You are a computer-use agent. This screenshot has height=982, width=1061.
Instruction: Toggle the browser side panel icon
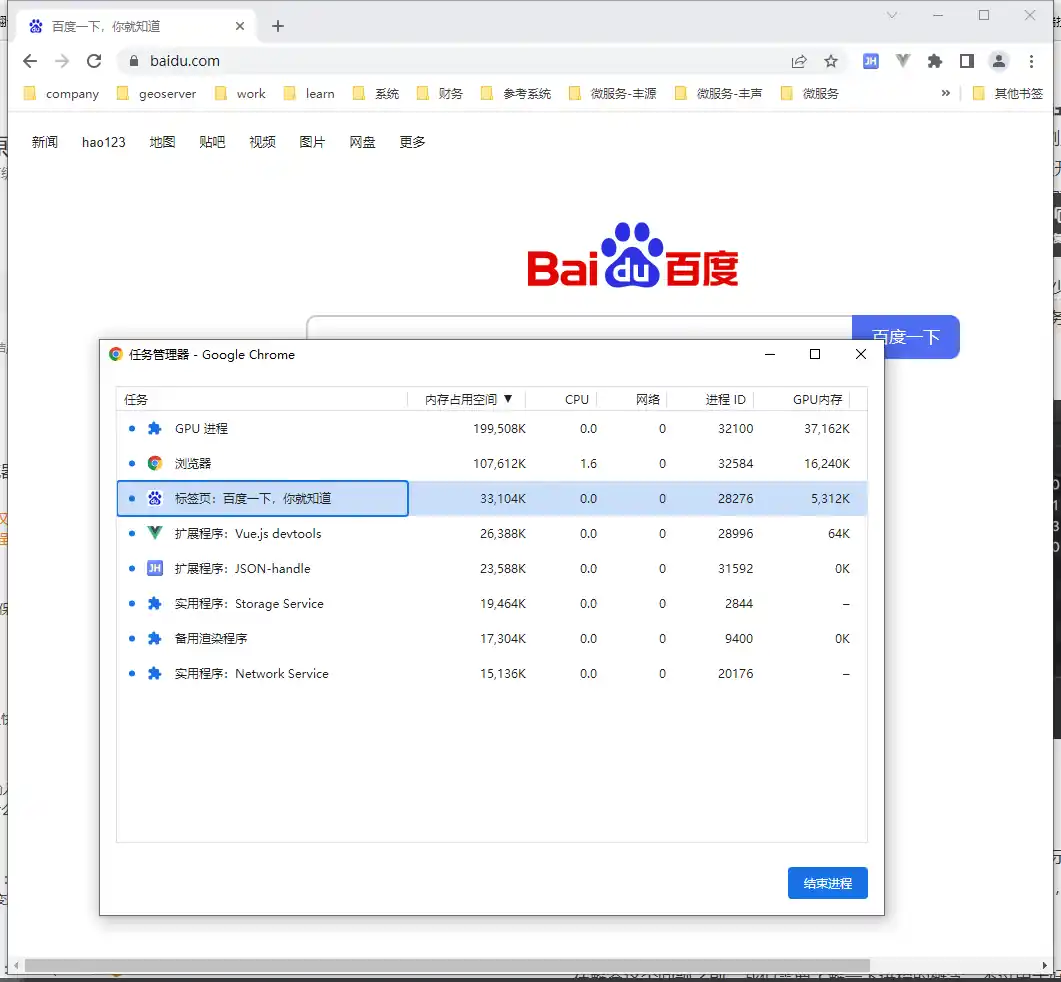[x=966, y=61]
